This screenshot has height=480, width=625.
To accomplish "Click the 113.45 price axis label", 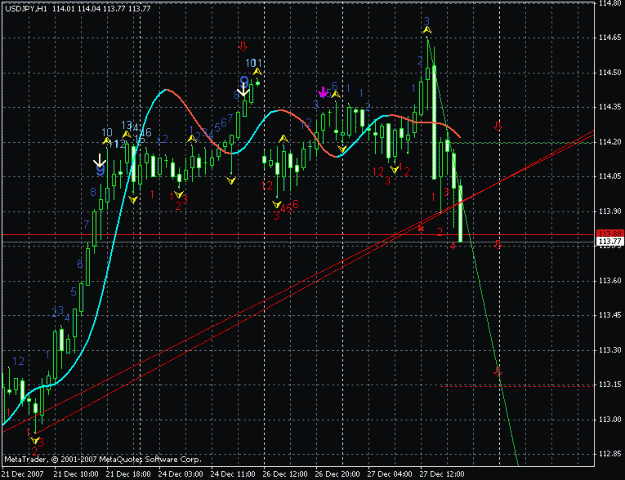I will pyautogui.click(x=610, y=315).
